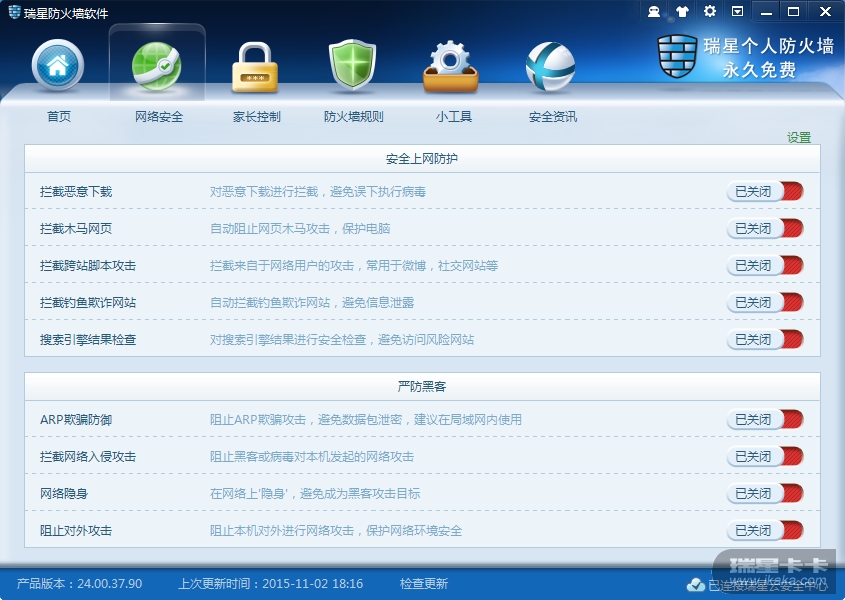This screenshot has width=845, height=600.
Task: Click the 拦截跨站脚本攻击 row label
Action: pyautogui.click(x=88, y=265)
